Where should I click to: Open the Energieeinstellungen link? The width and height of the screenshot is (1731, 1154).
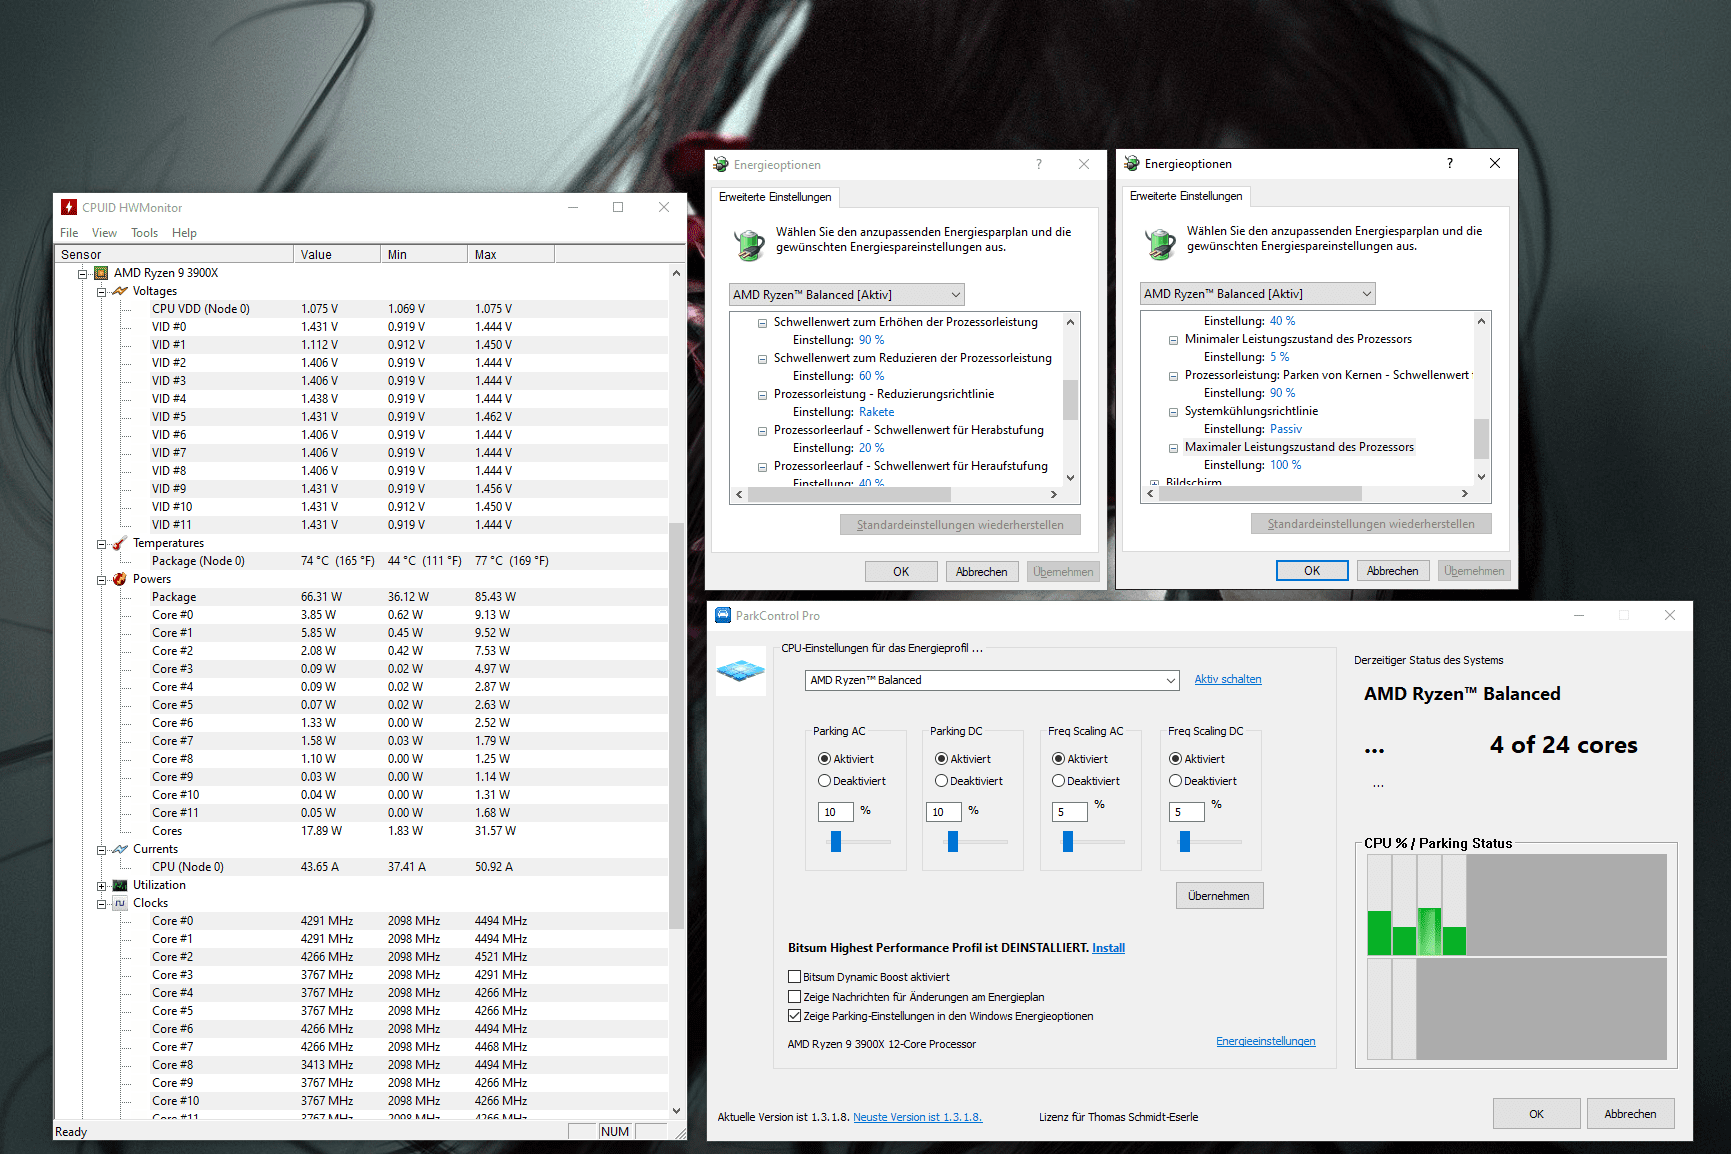[x=1266, y=1041]
